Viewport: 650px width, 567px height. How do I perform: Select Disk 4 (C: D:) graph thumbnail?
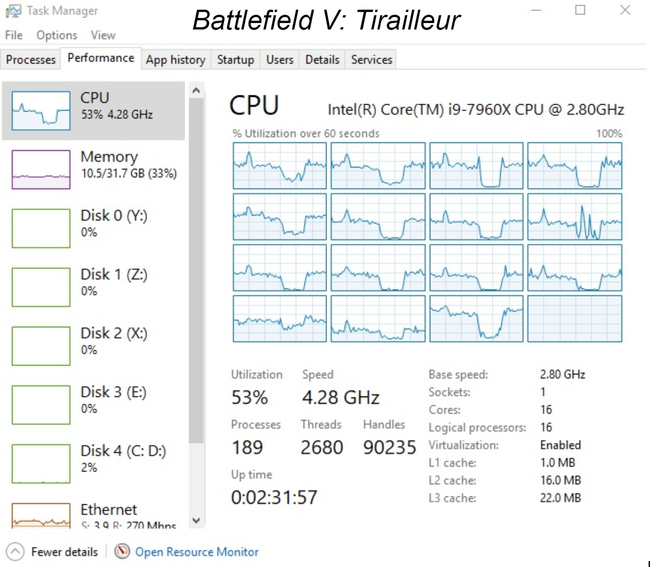coord(41,464)
